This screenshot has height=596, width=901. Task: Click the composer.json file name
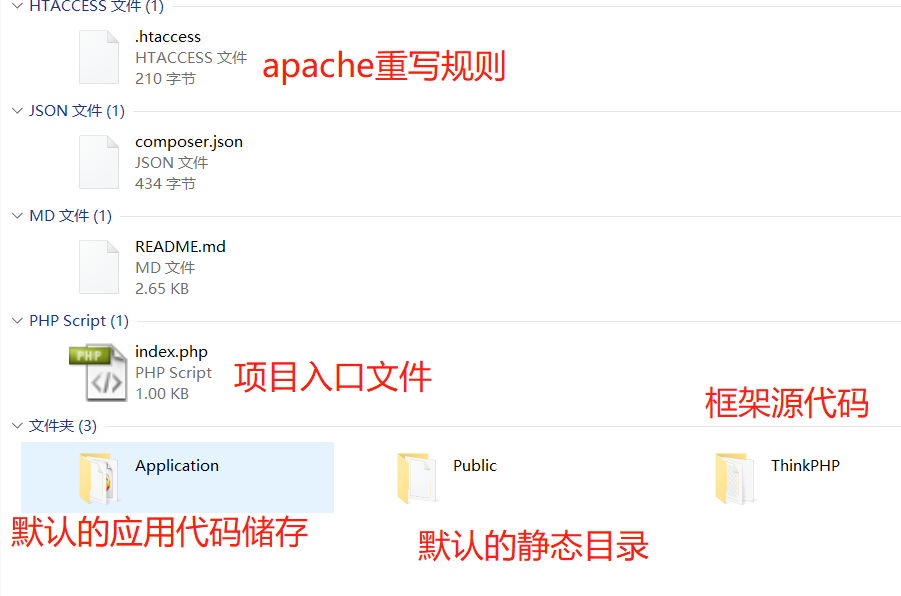pos(189,142)
